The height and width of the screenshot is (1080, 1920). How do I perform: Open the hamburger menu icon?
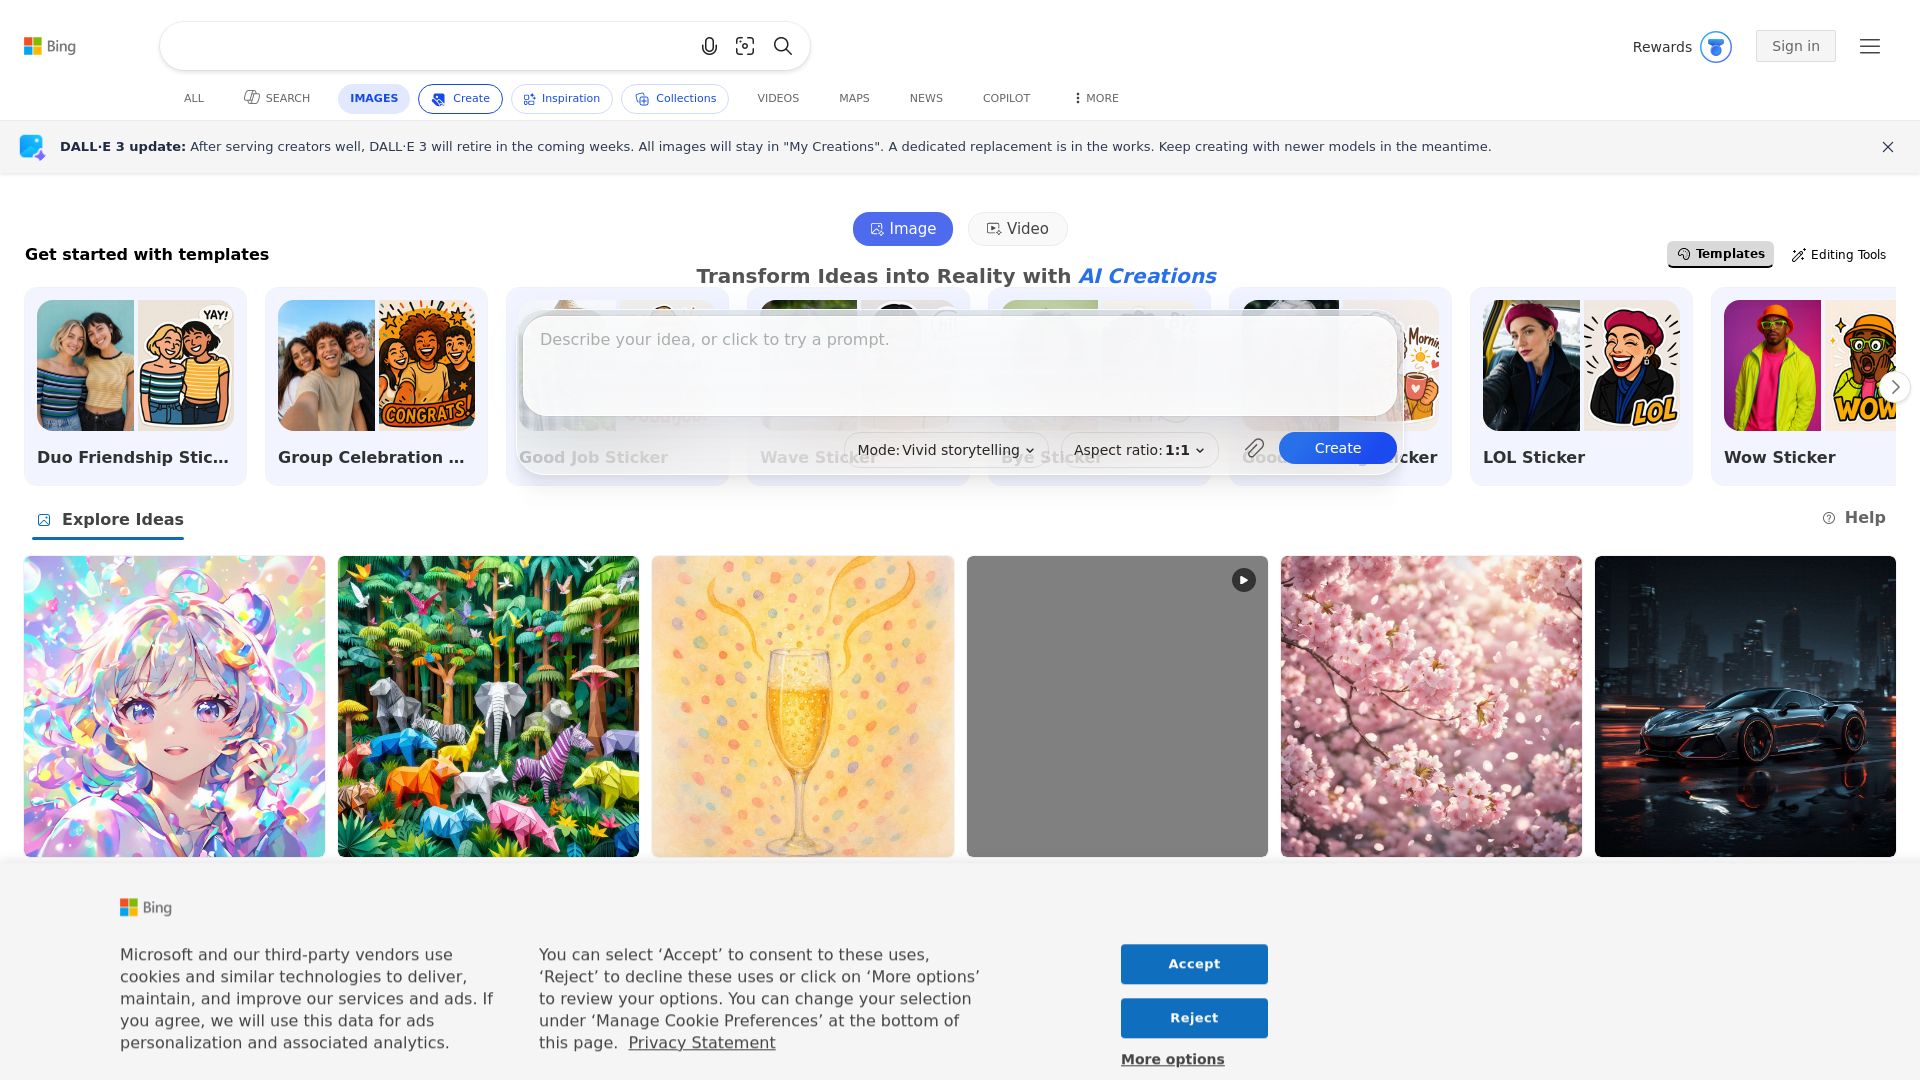point(1870,46)
